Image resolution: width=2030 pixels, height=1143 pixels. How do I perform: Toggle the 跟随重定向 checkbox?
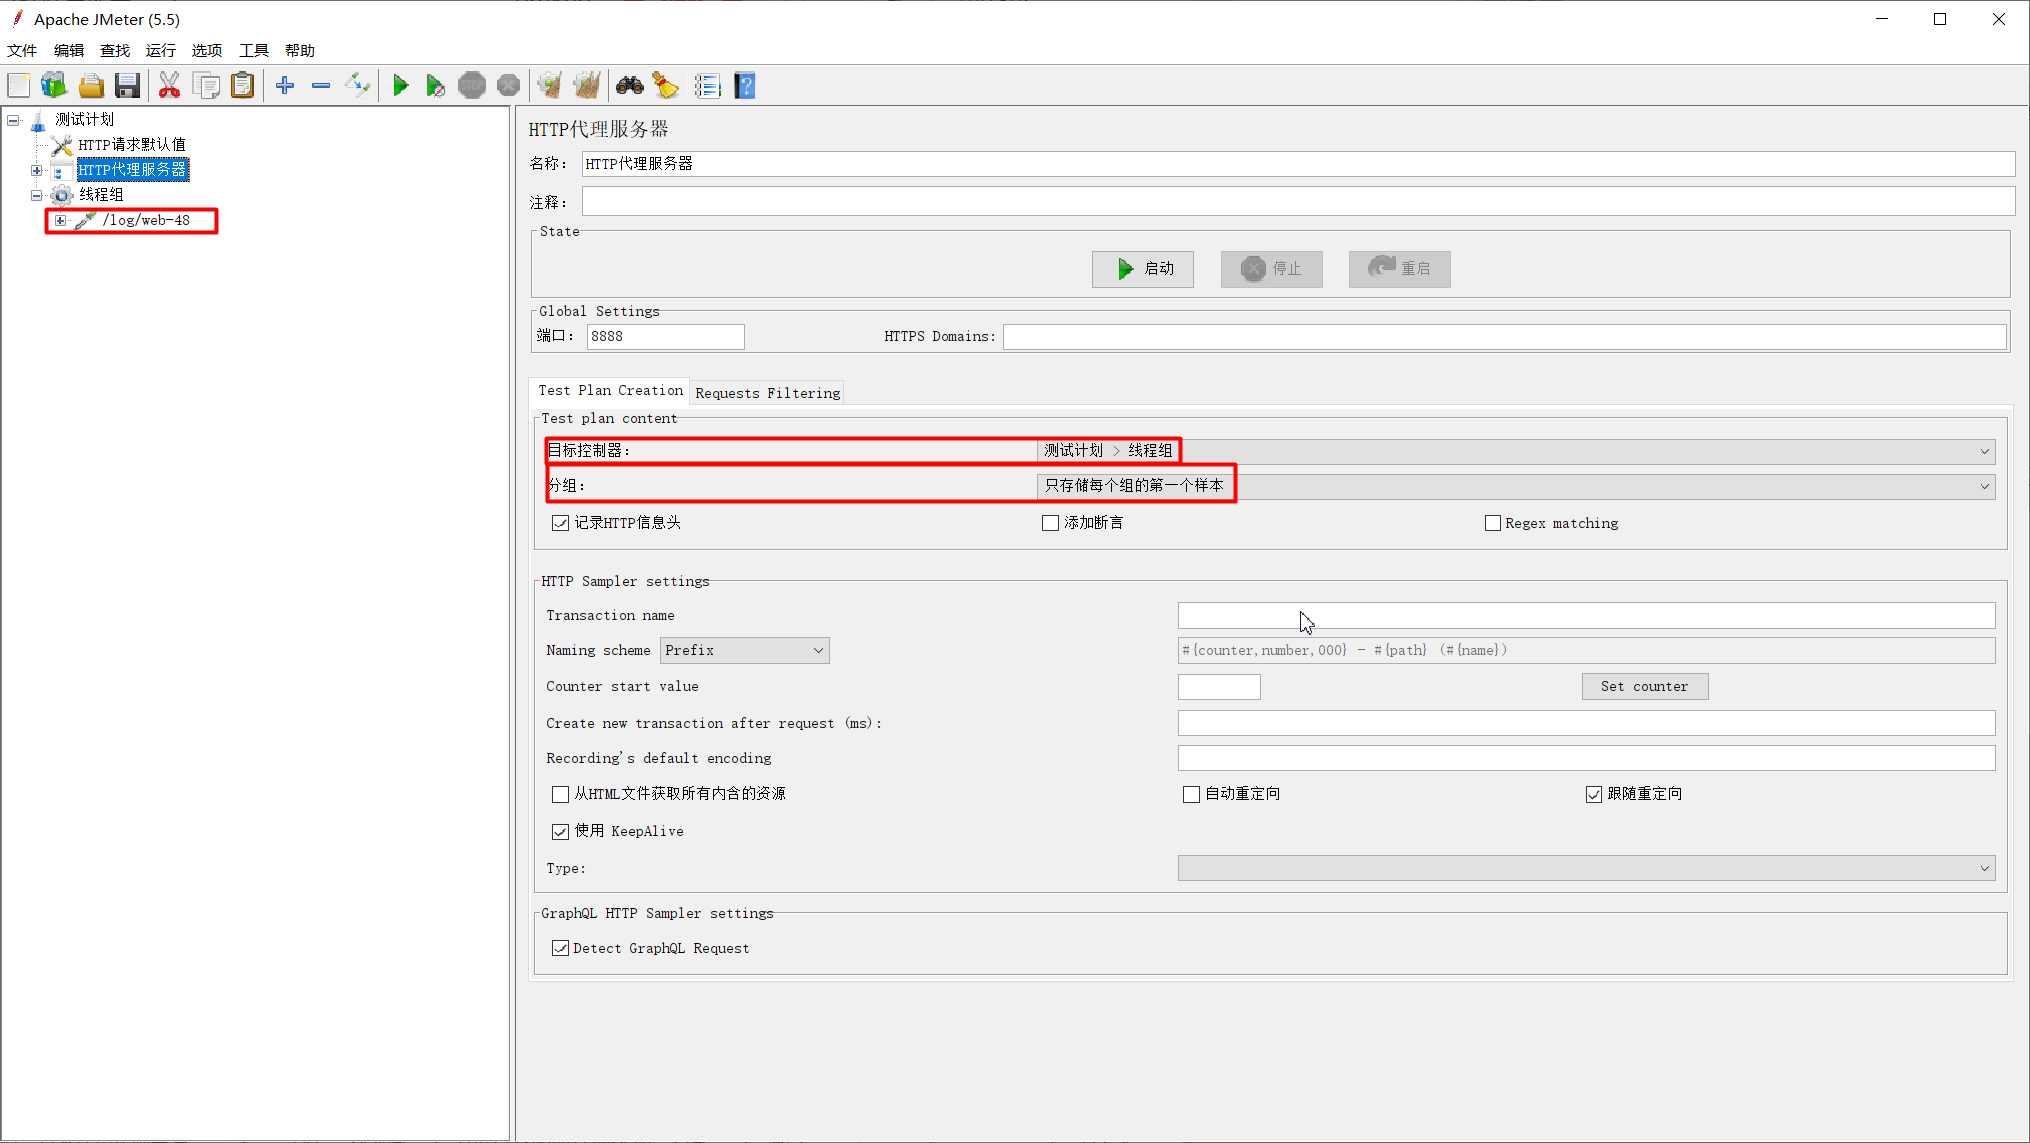point(1594,794)
